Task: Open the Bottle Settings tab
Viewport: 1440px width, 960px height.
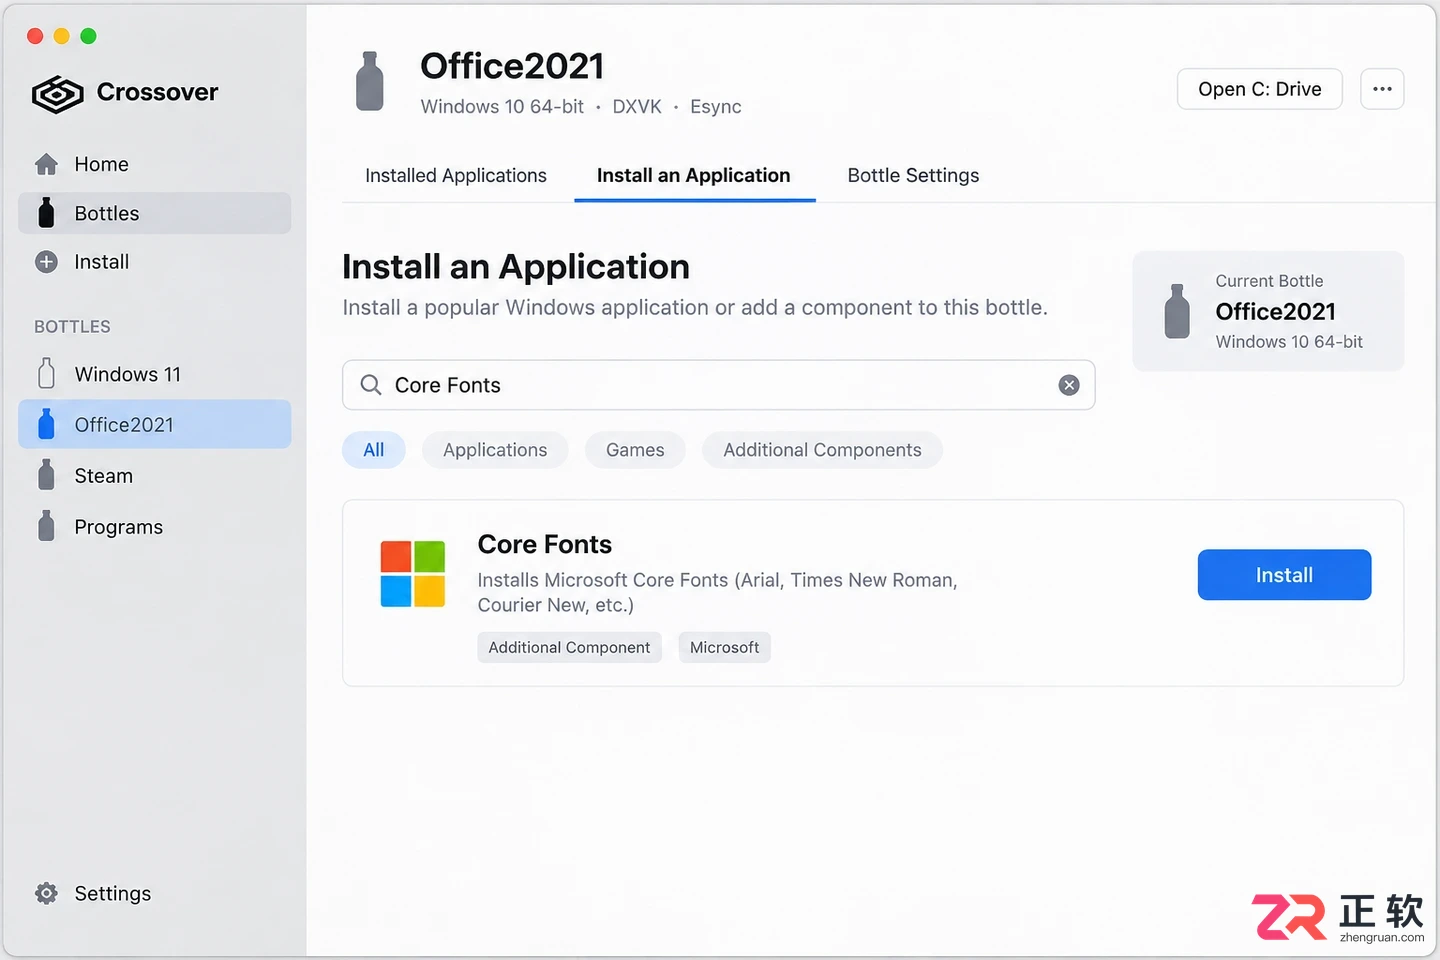Action: point(913,175)
